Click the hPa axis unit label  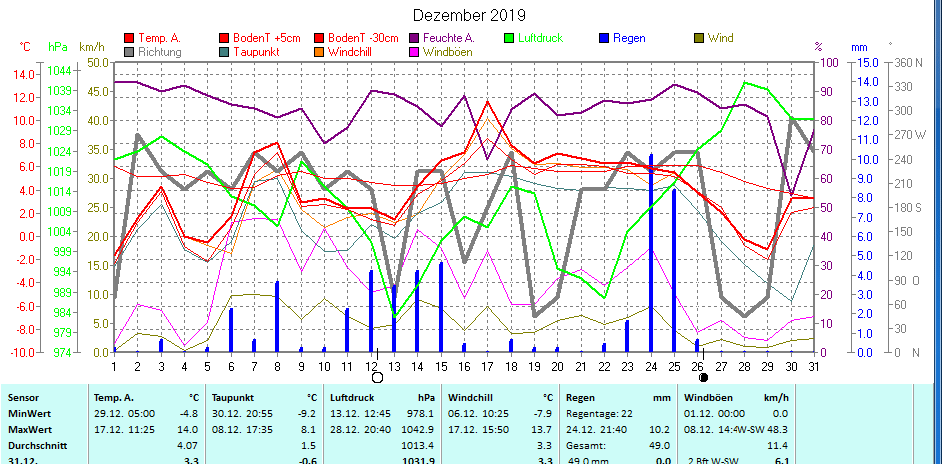coord(58,46)
